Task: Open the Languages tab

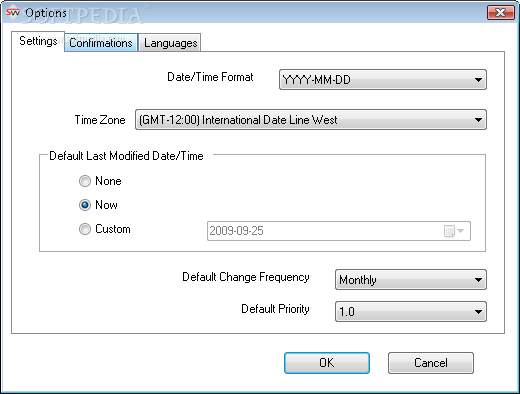Action: (170, 43)
